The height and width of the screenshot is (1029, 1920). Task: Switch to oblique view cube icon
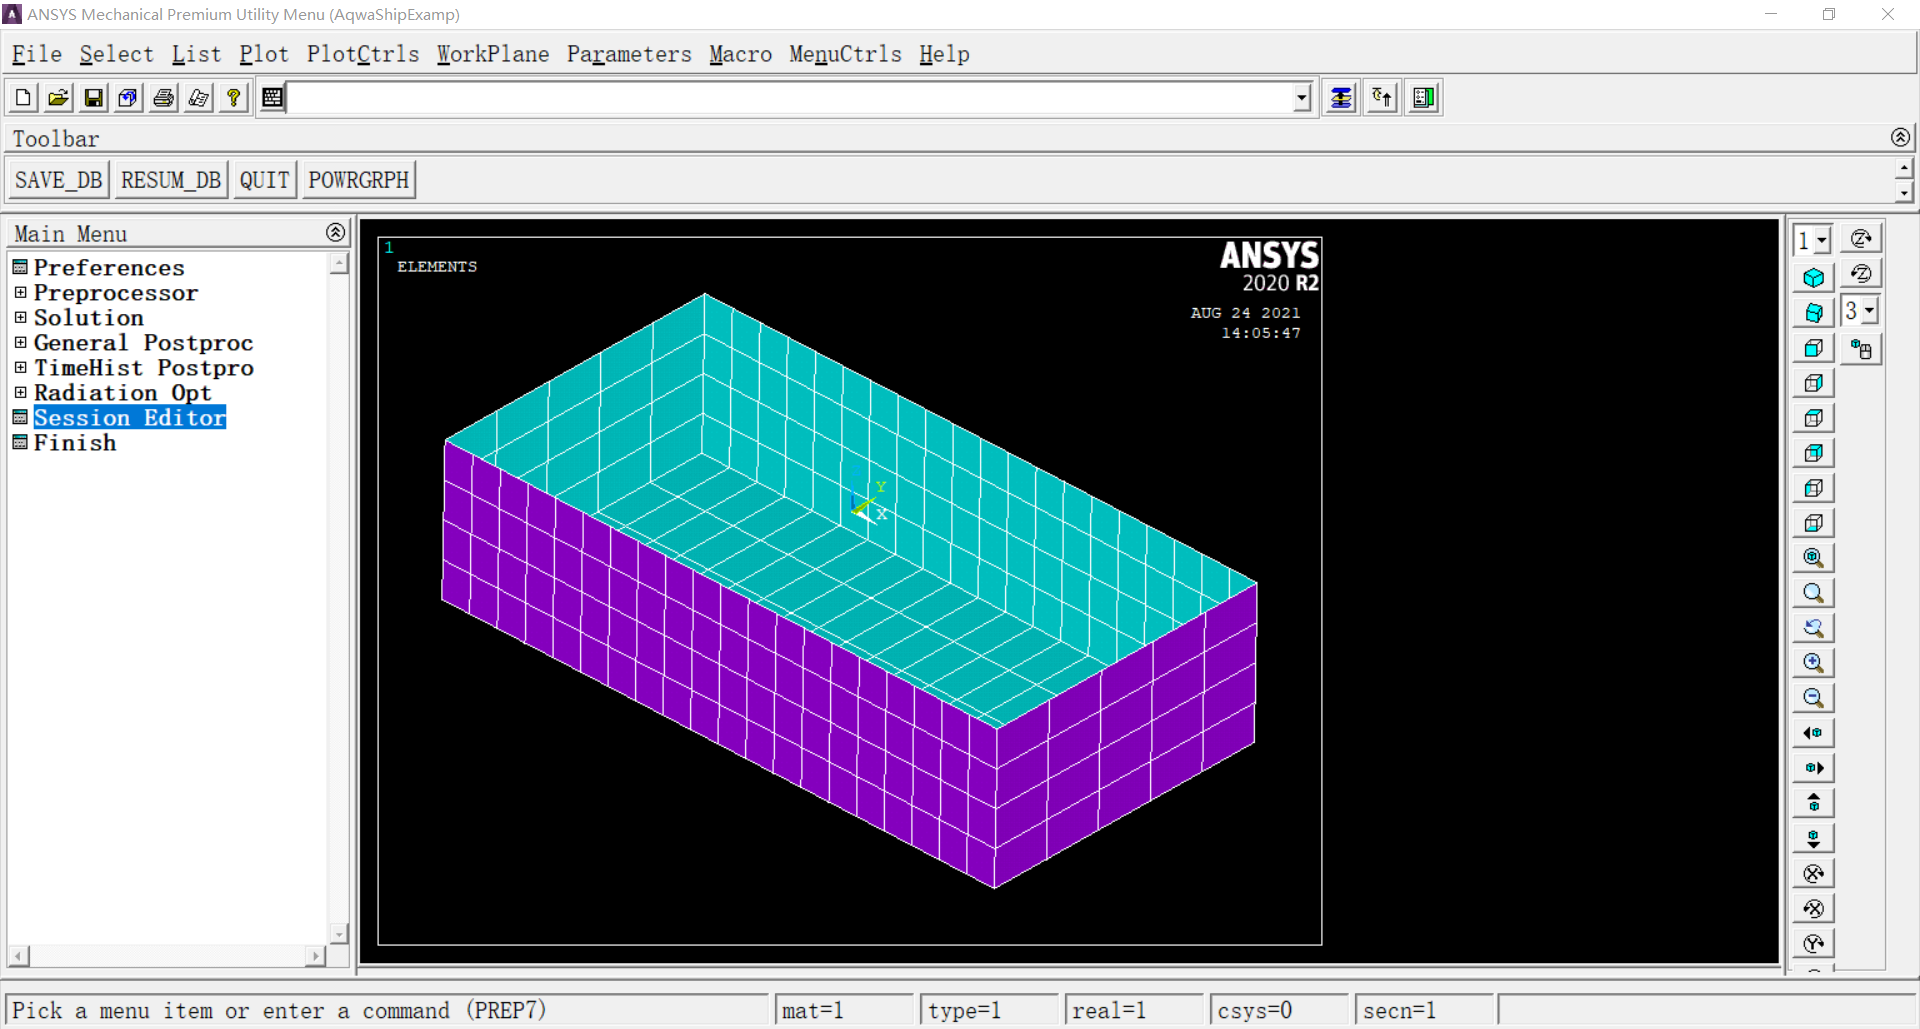1813,313
